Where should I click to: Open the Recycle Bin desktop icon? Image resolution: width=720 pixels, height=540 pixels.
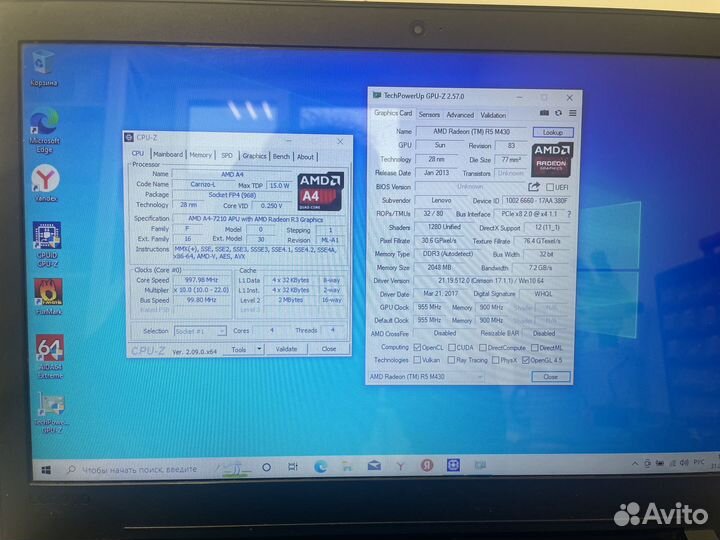coord(44,68)
